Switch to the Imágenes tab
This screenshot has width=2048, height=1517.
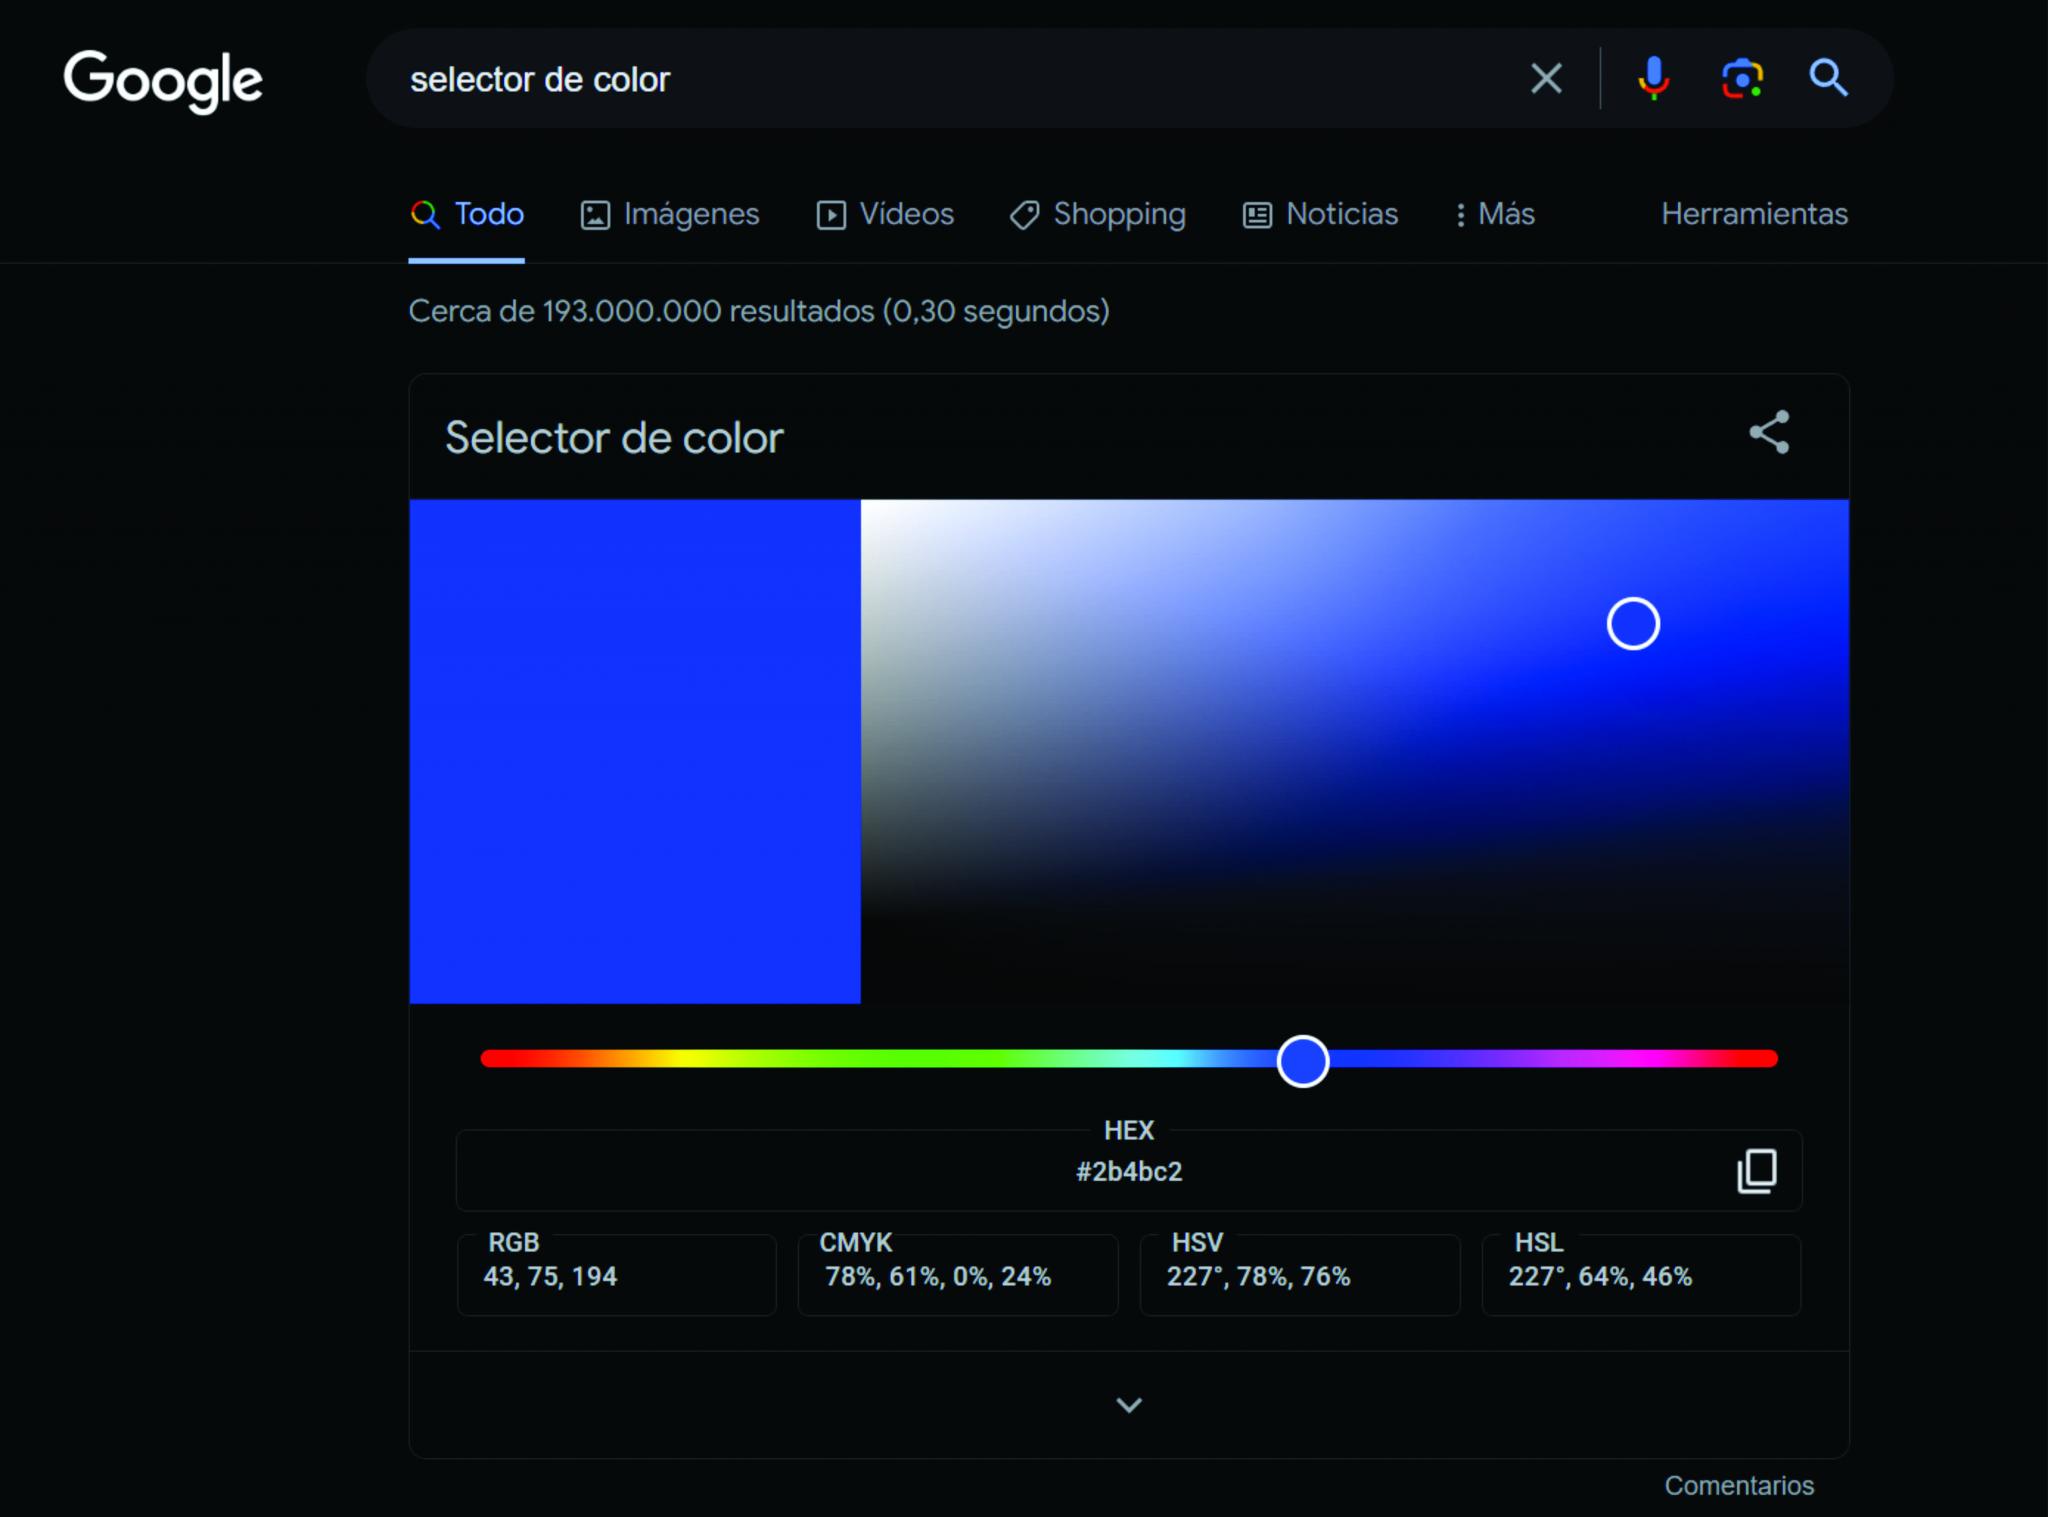670,214
